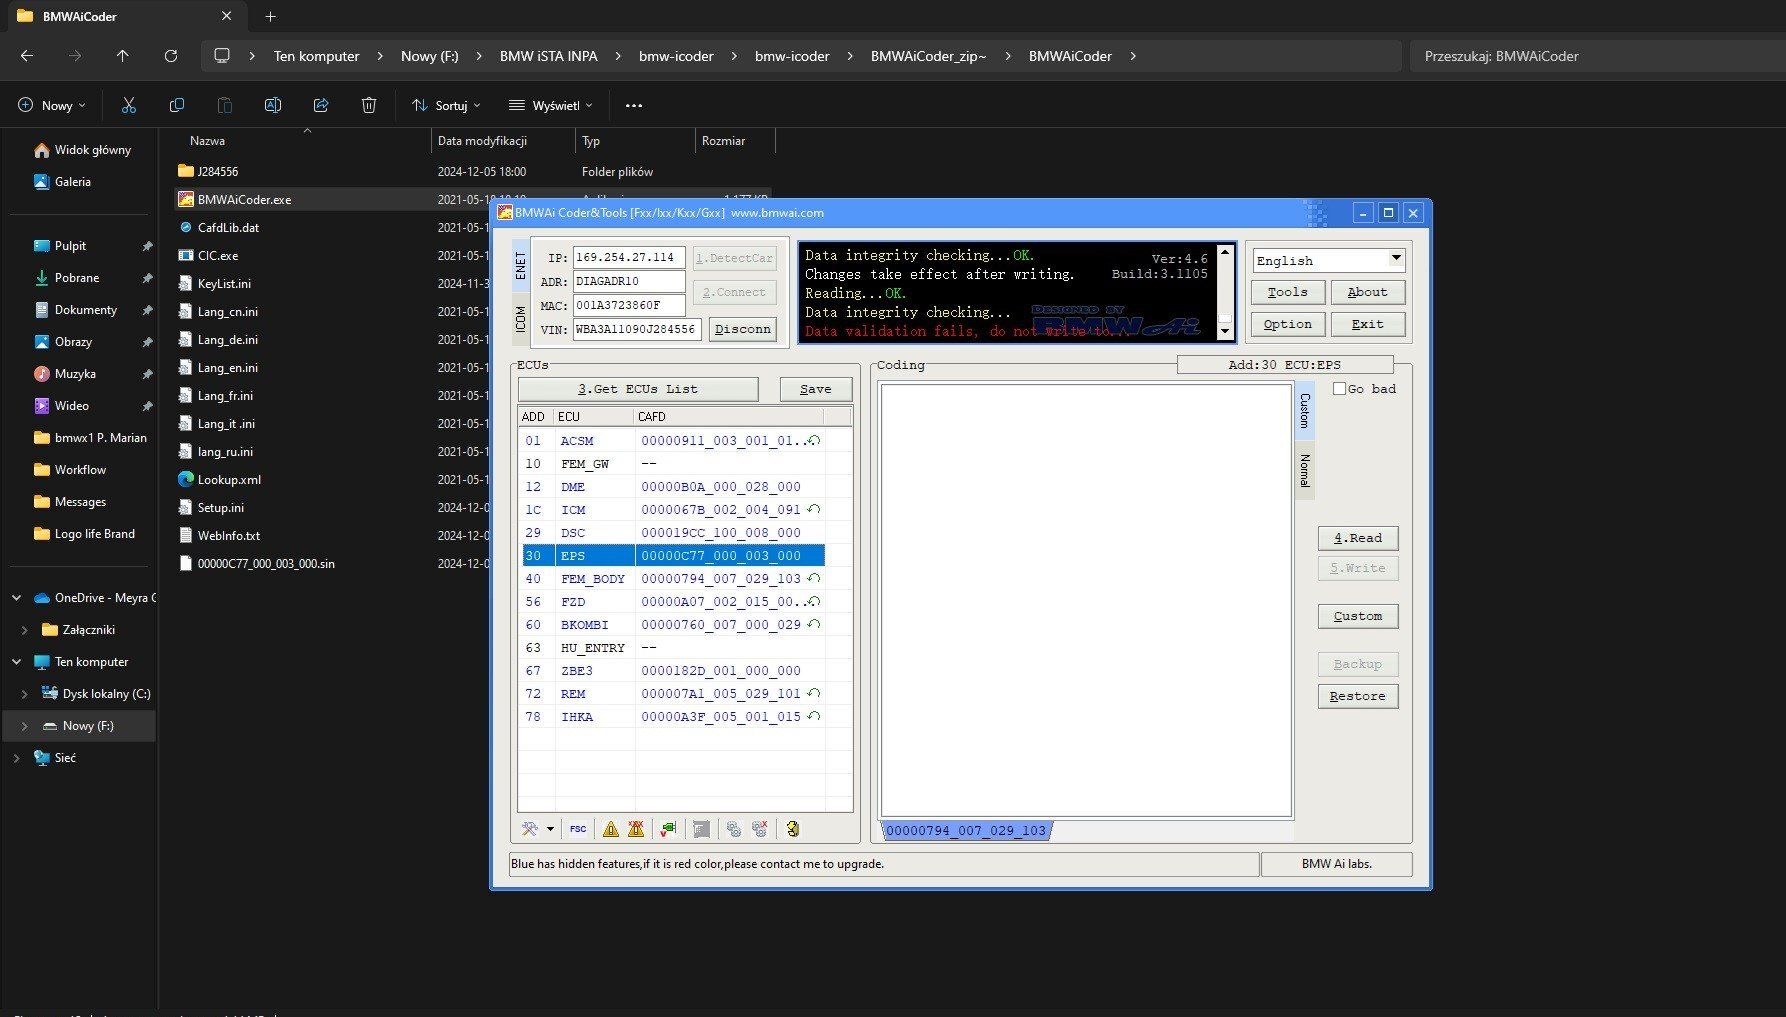The image size is (1786, 1017).
Task: Open the Option button
Action: click(x=1288, y=324)
